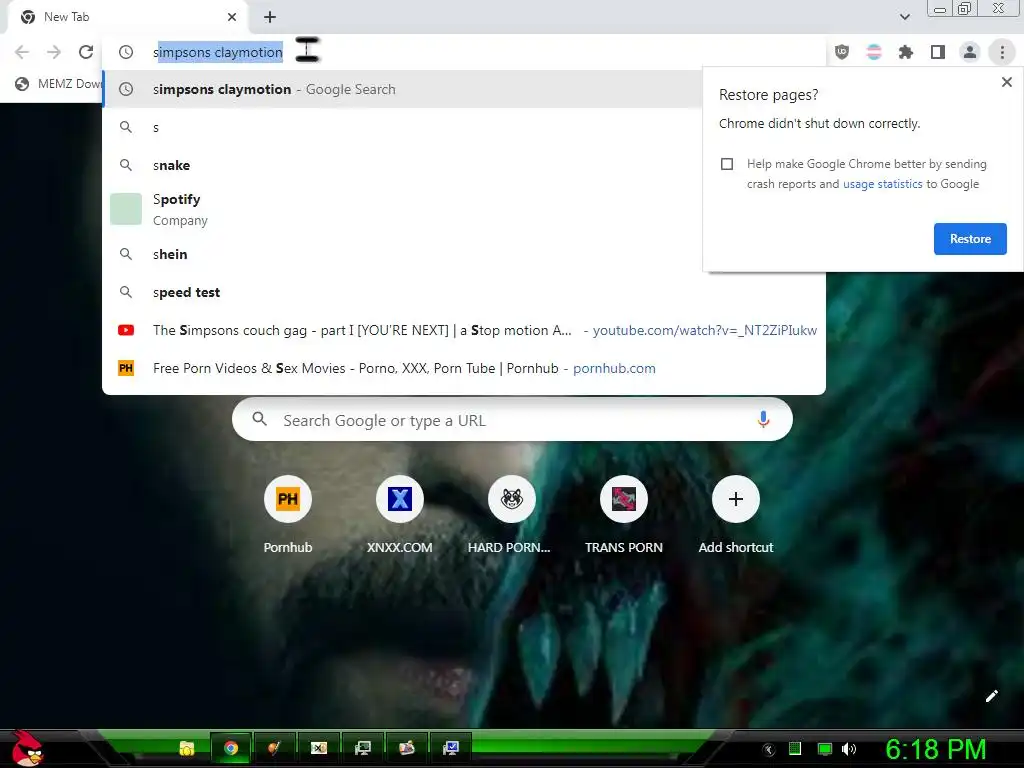Open the uBlock shield extension icon
This screenshot has height=768, width=1024.
pyautogui.click(x=842, y=52)
